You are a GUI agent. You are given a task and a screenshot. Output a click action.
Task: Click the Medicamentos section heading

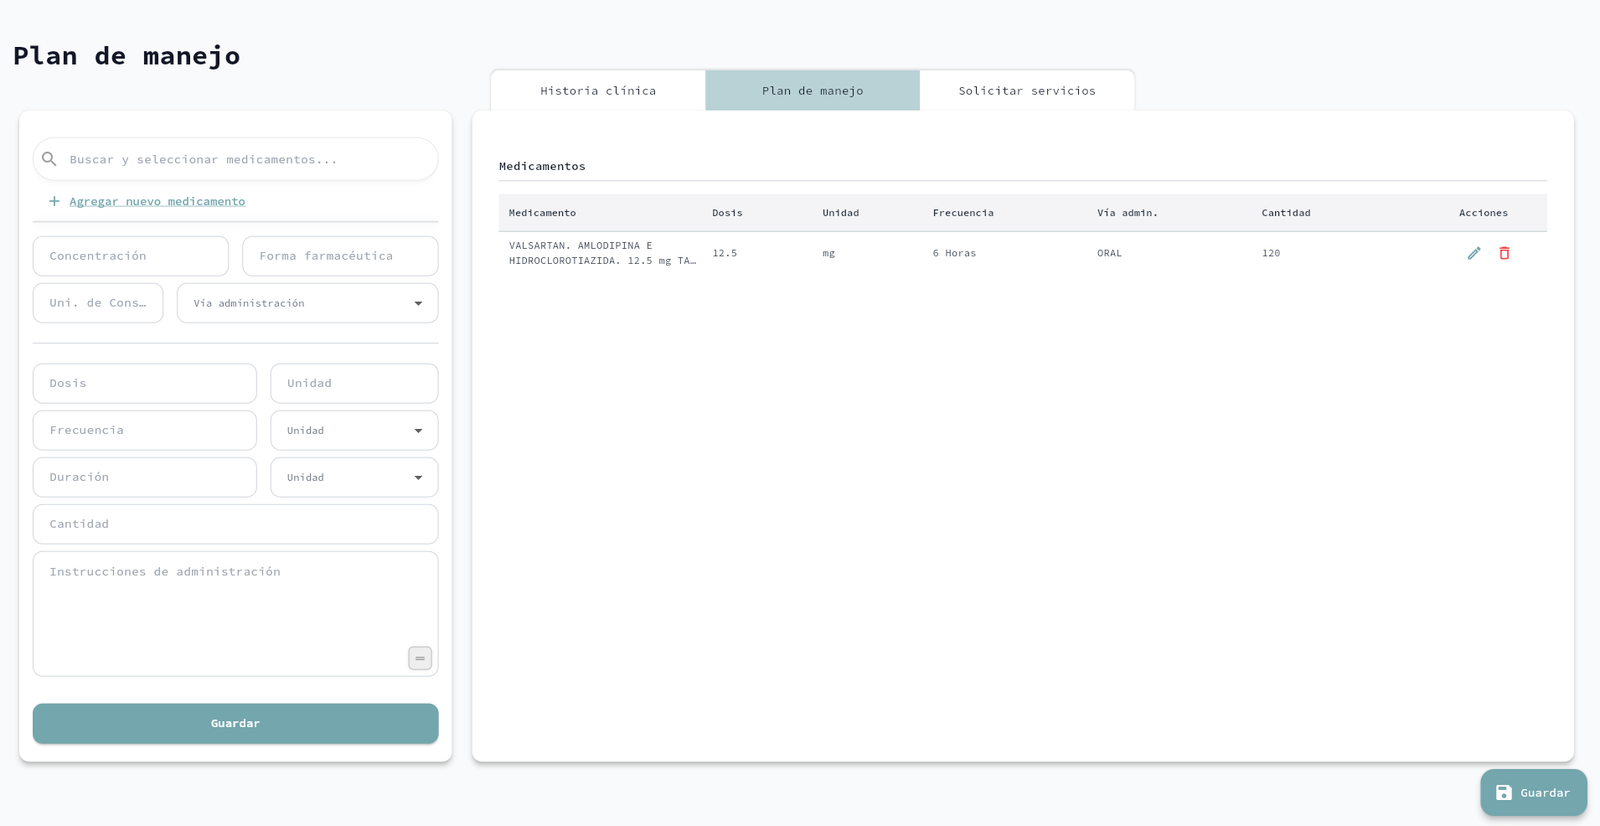(x=542, y=166)
